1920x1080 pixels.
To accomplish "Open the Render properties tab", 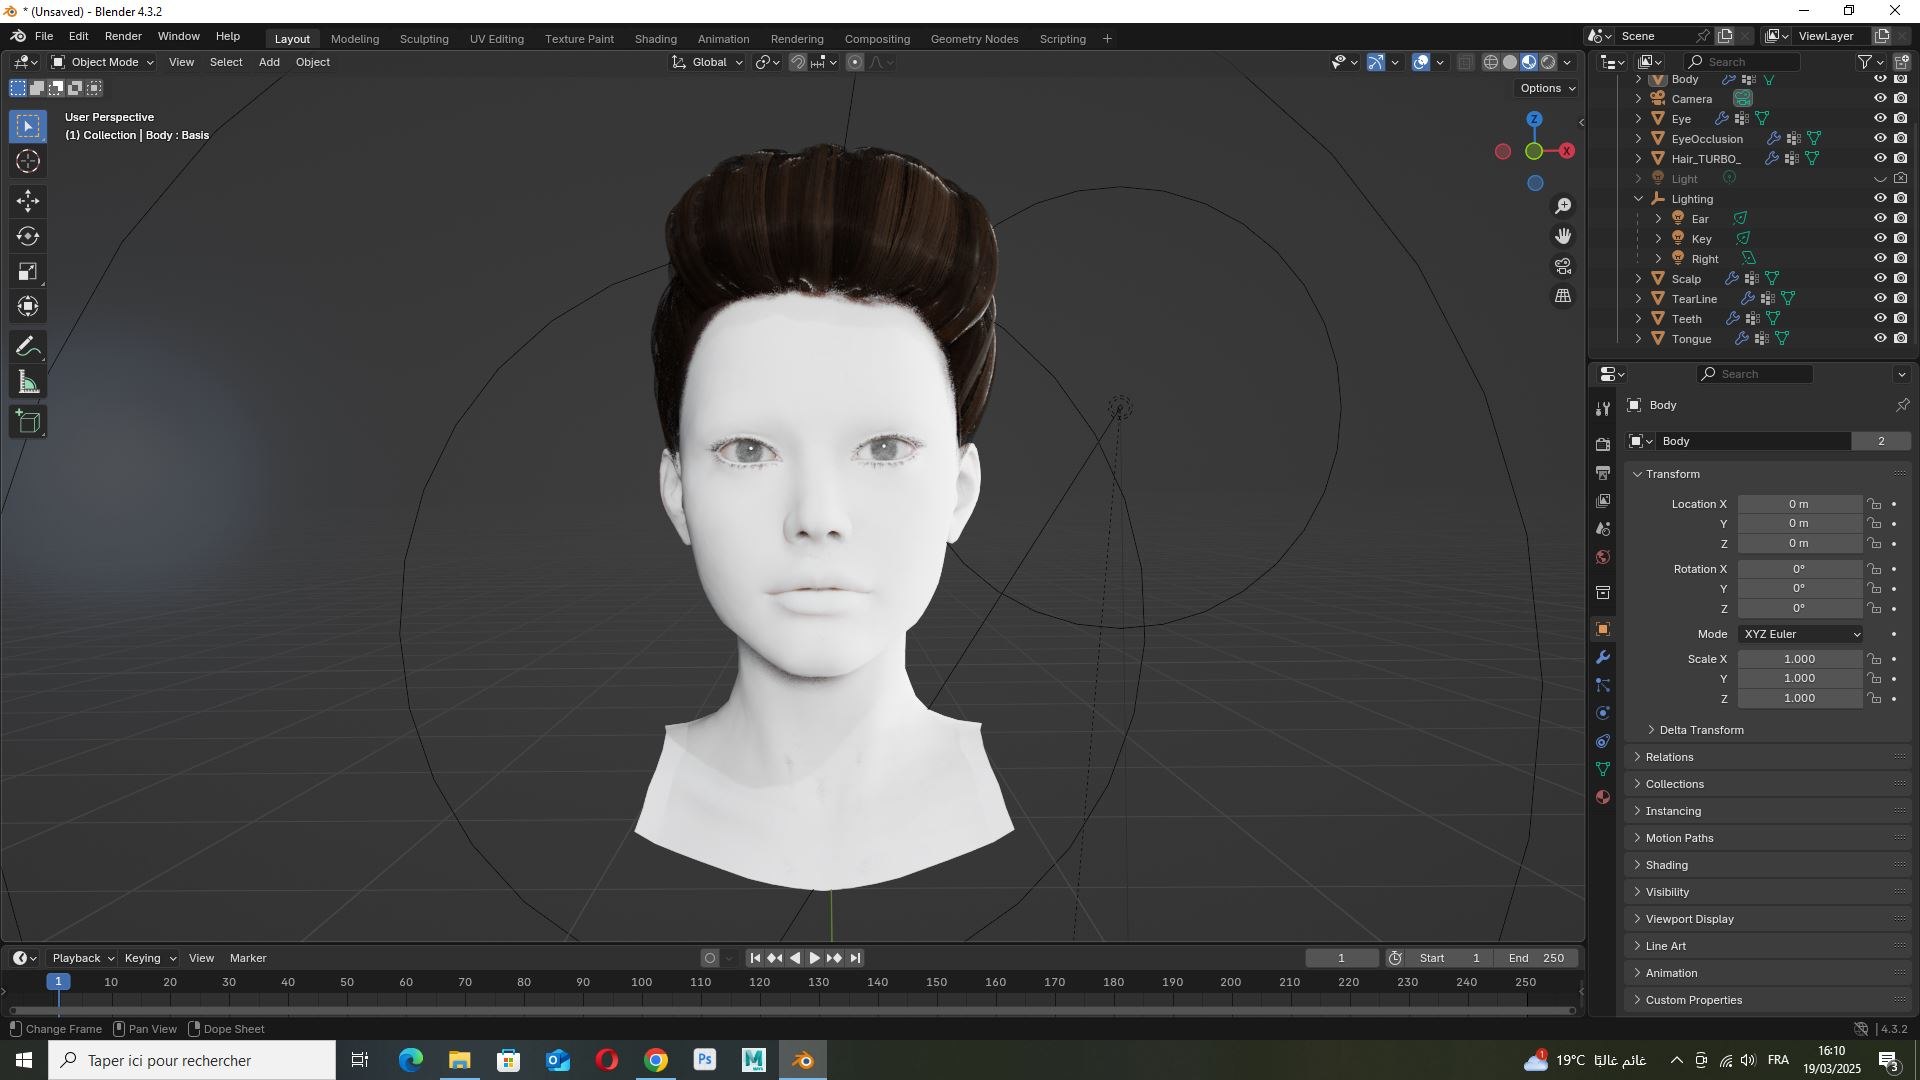I will (1603, 444).
